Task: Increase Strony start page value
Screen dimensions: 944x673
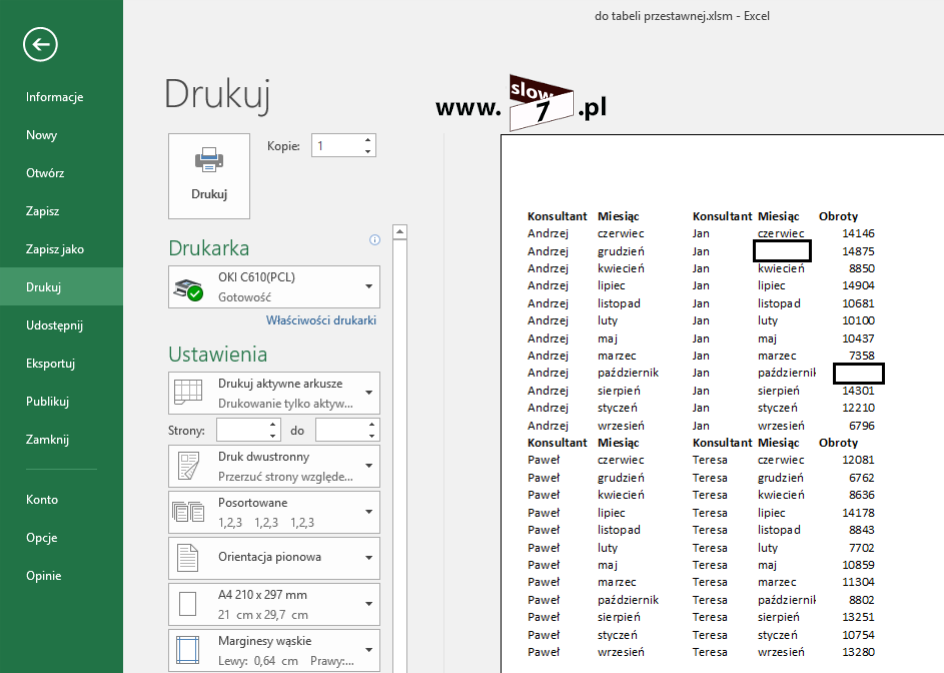Action: (x=273, y=426)
